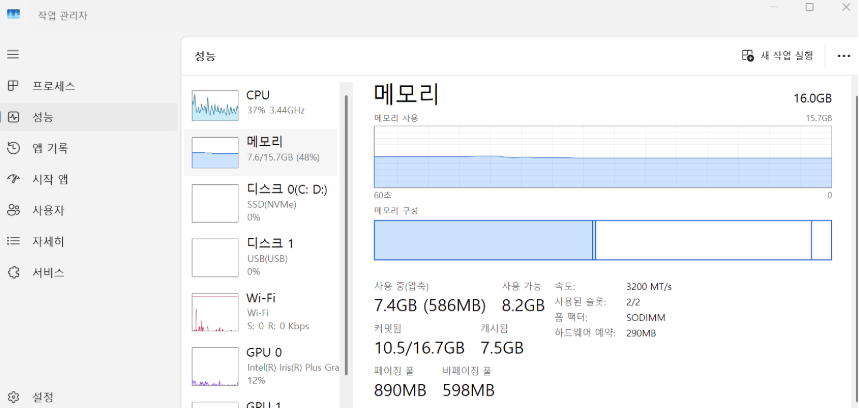Open the 시작 앱 startup icon

click(13, 179)
